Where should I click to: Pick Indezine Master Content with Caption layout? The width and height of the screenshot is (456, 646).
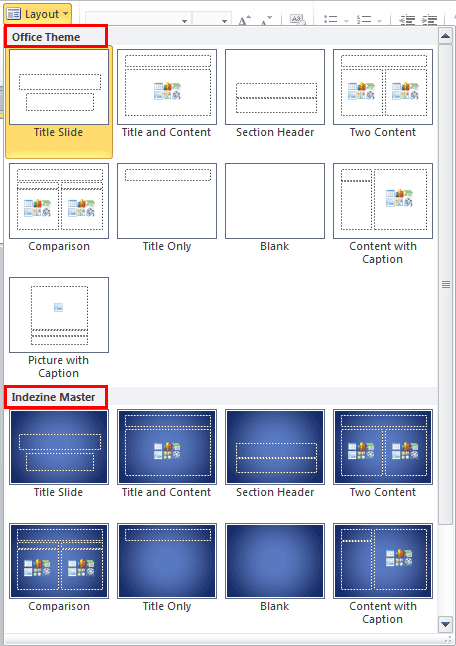click(x=383, y=574)
